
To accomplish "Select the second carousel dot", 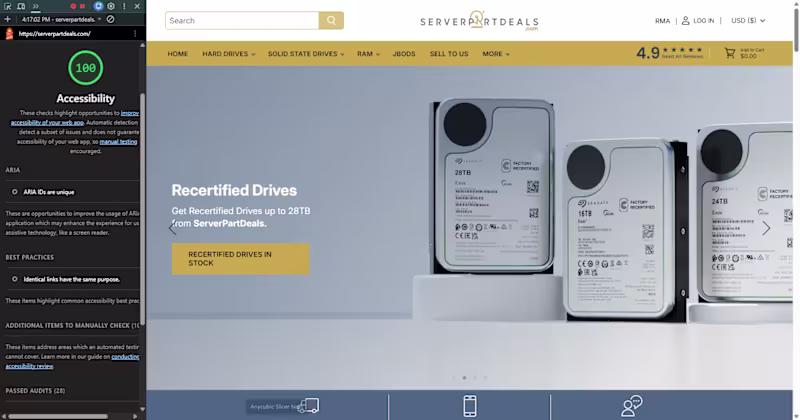I will point(464,378).
